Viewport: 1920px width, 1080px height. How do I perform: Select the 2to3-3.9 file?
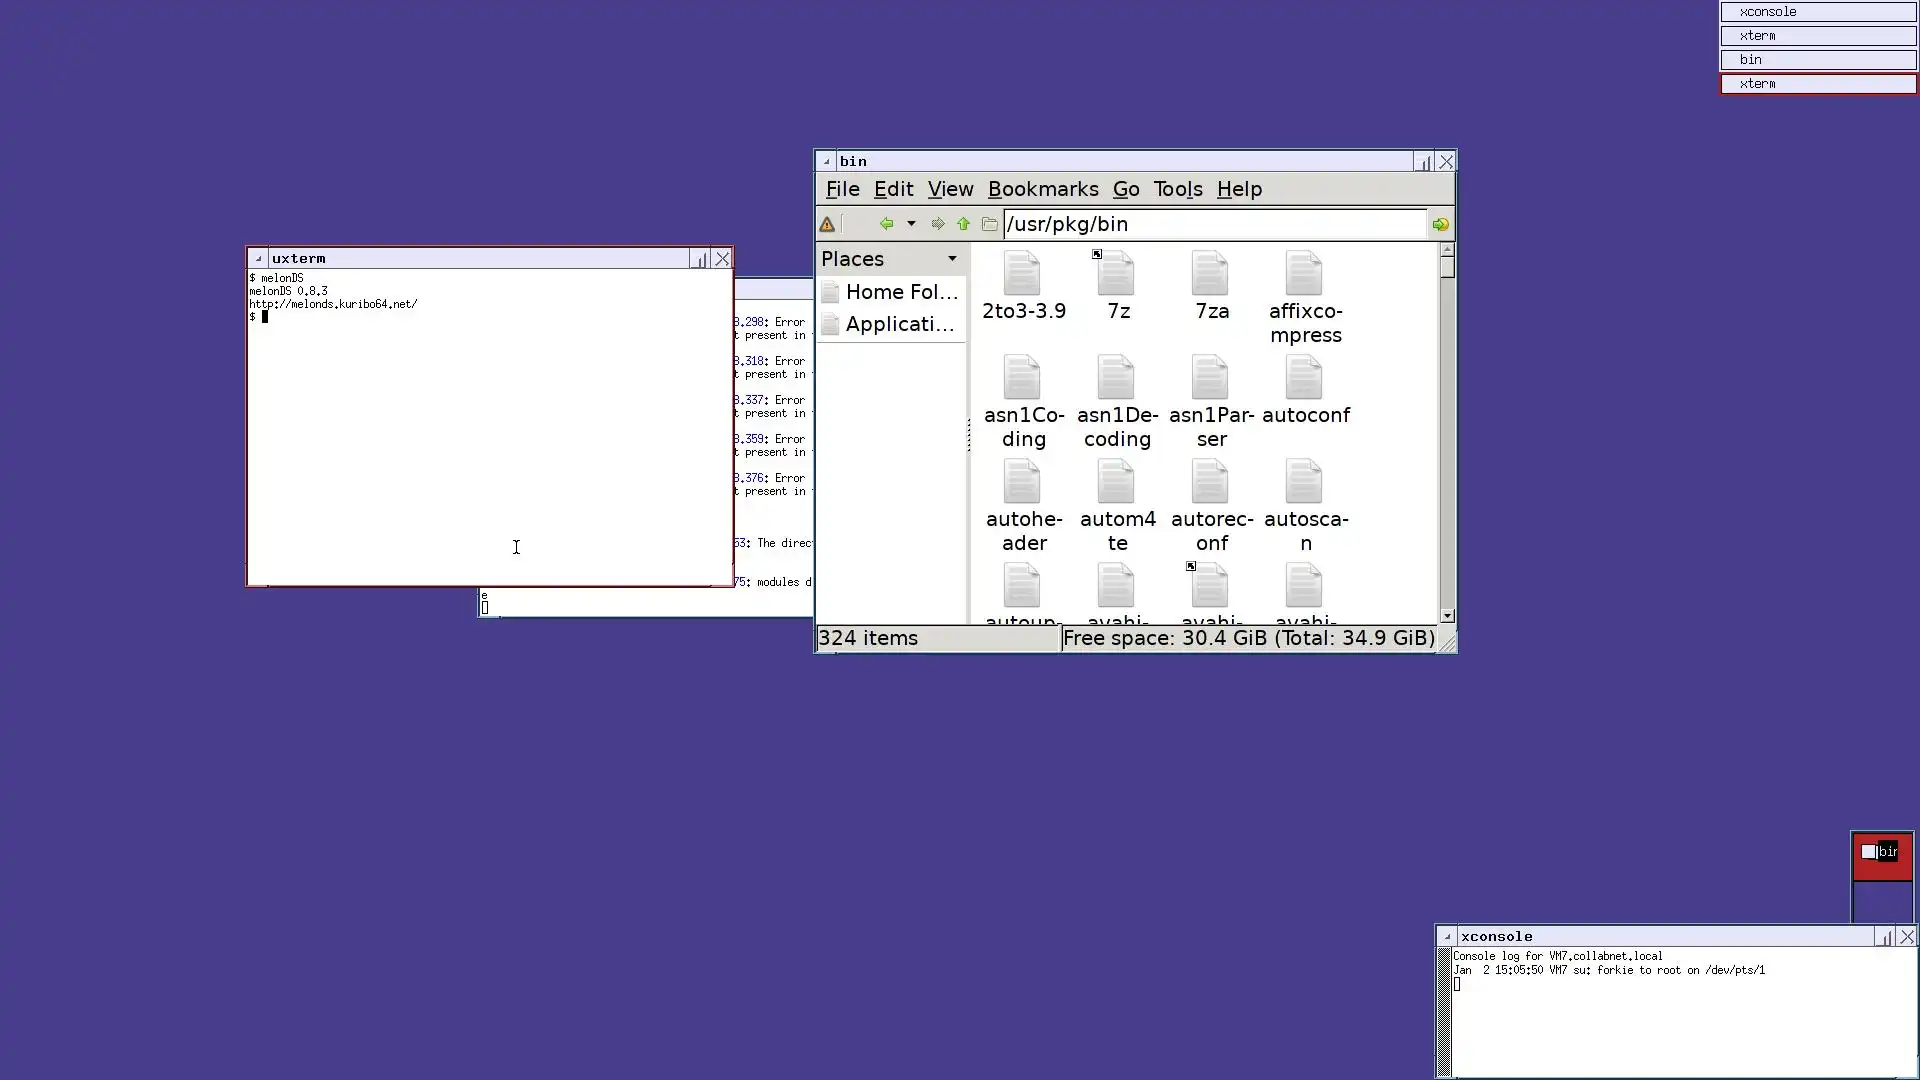coord(1022,275)
